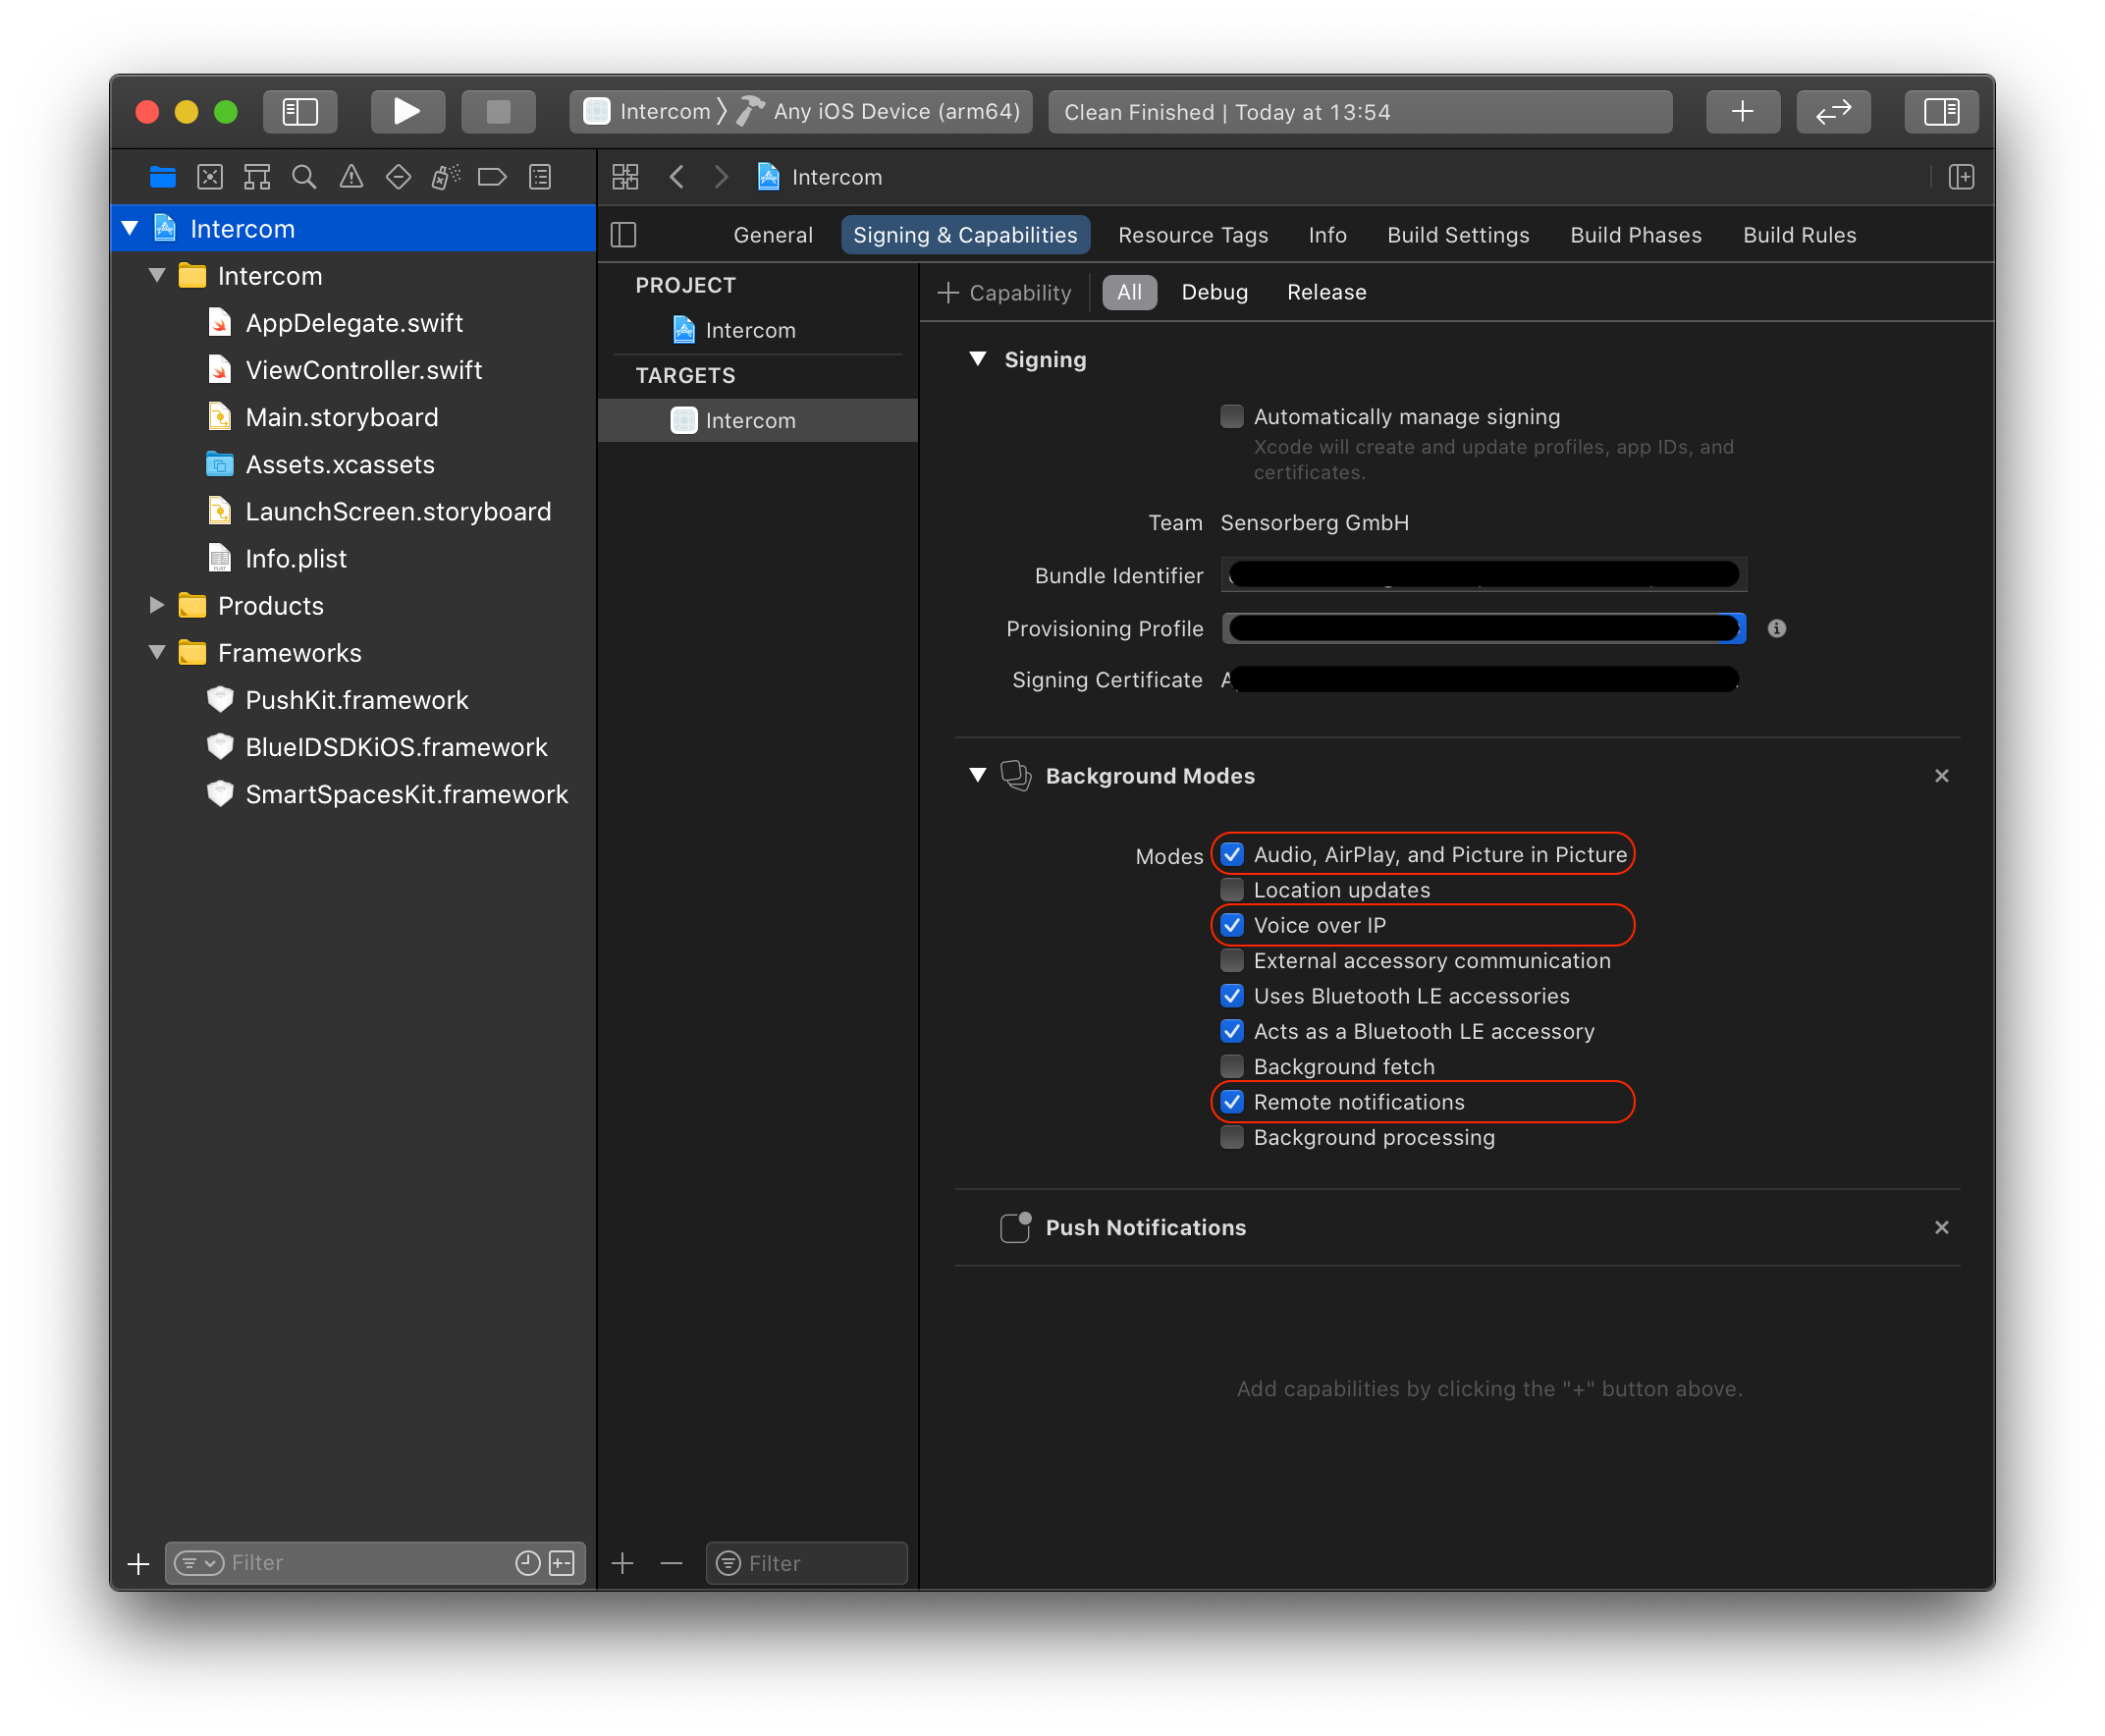Viewport: 2105px width, 1736px height.
Task: Enable Background fetch mode
Action: [1232, 1066]
